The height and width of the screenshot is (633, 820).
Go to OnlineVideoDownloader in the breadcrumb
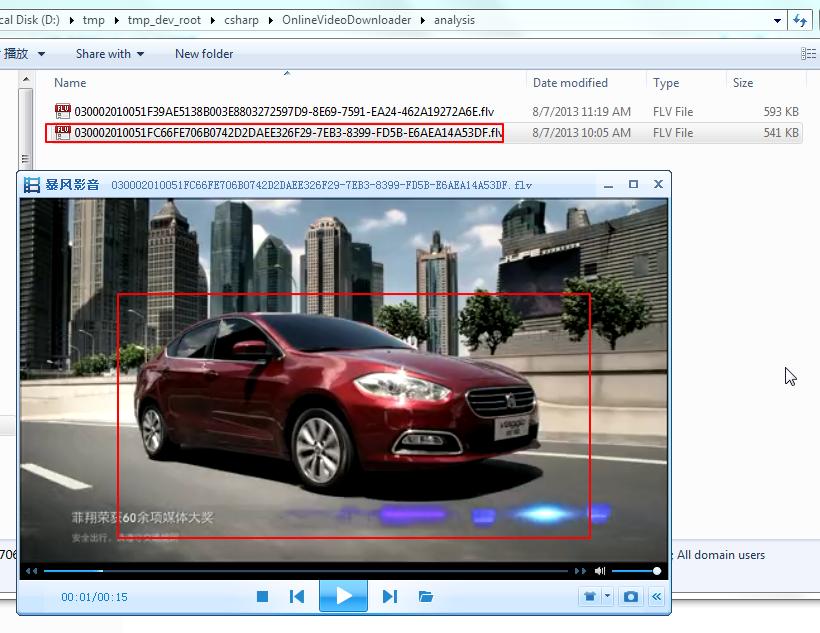[346, 20]
